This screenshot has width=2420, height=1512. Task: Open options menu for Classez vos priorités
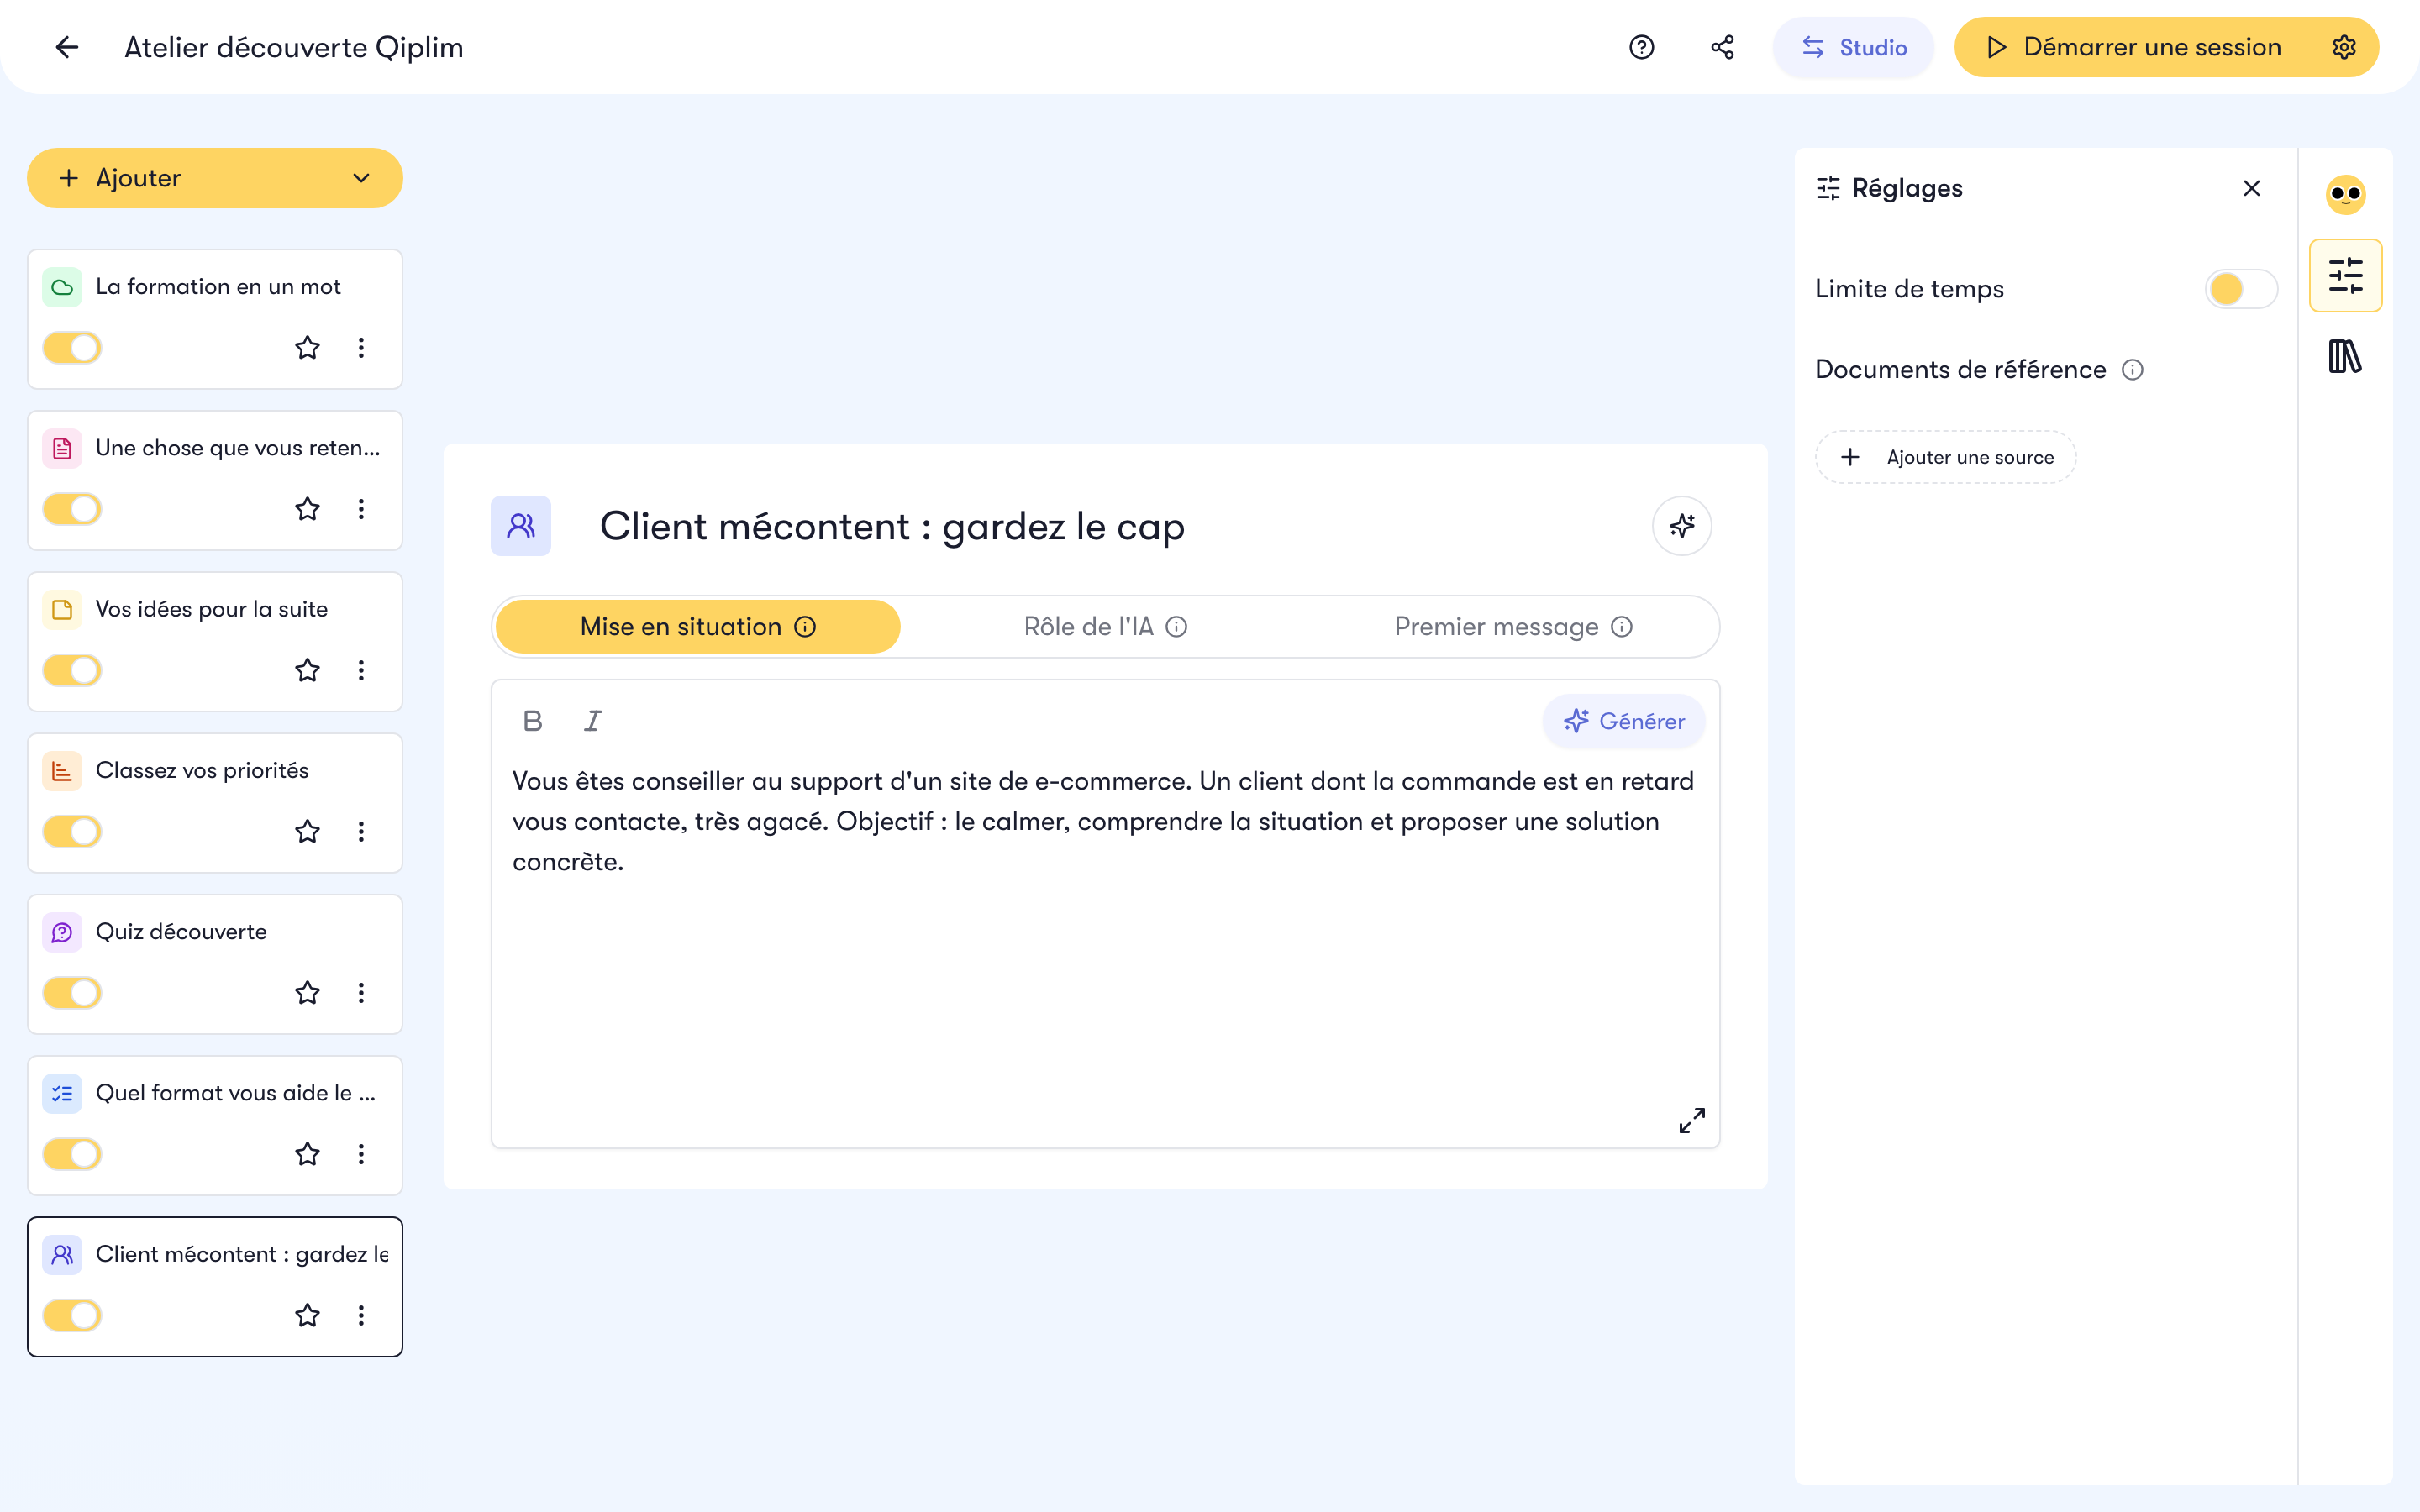point(361,832)
